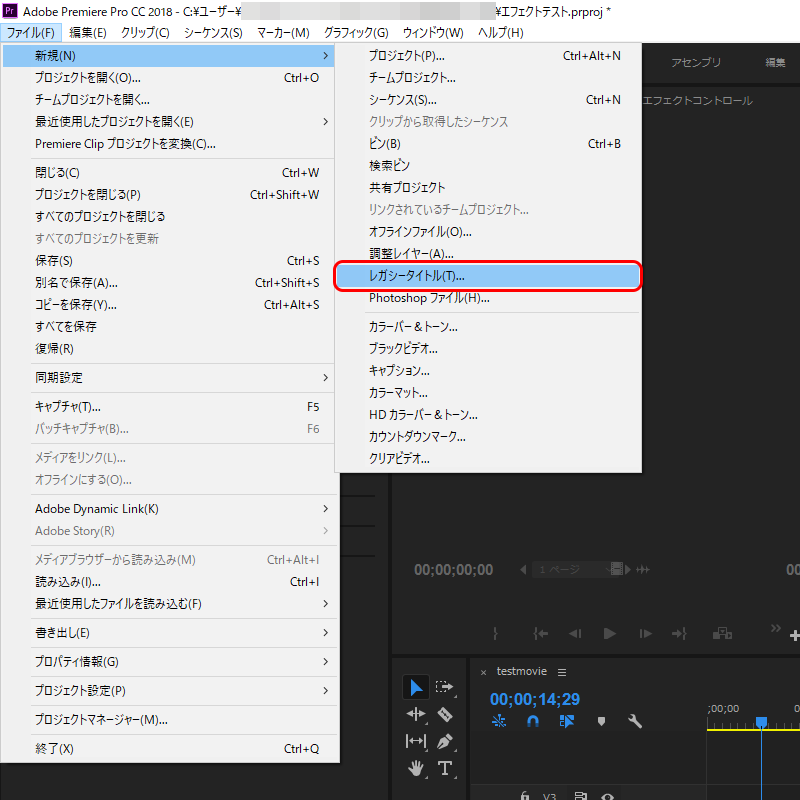Open timeline display settings wrench

coord(634,721)
